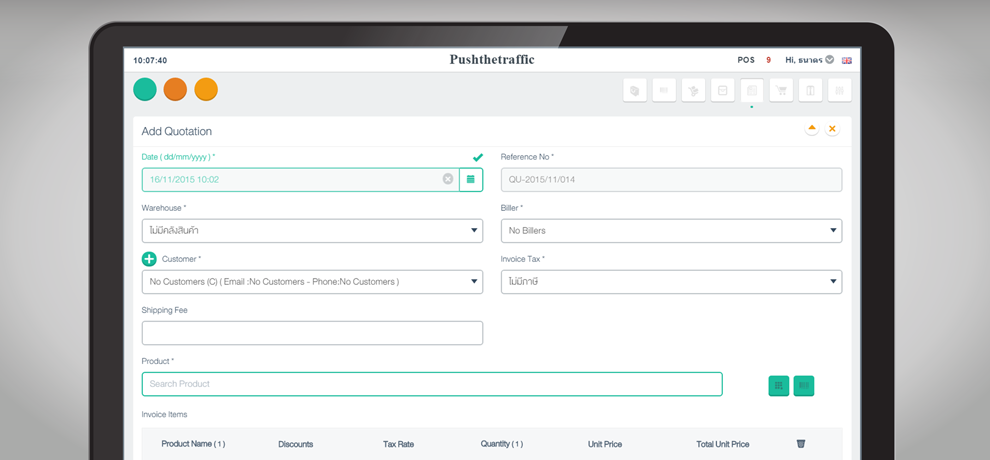Open the Customer dropdown list

(312, 282)
